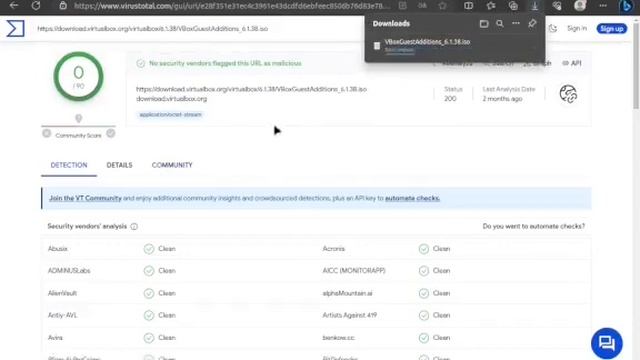Click the alphaMountain.ai vendor name
Screen dimensions: 640x360
[347, 293]
